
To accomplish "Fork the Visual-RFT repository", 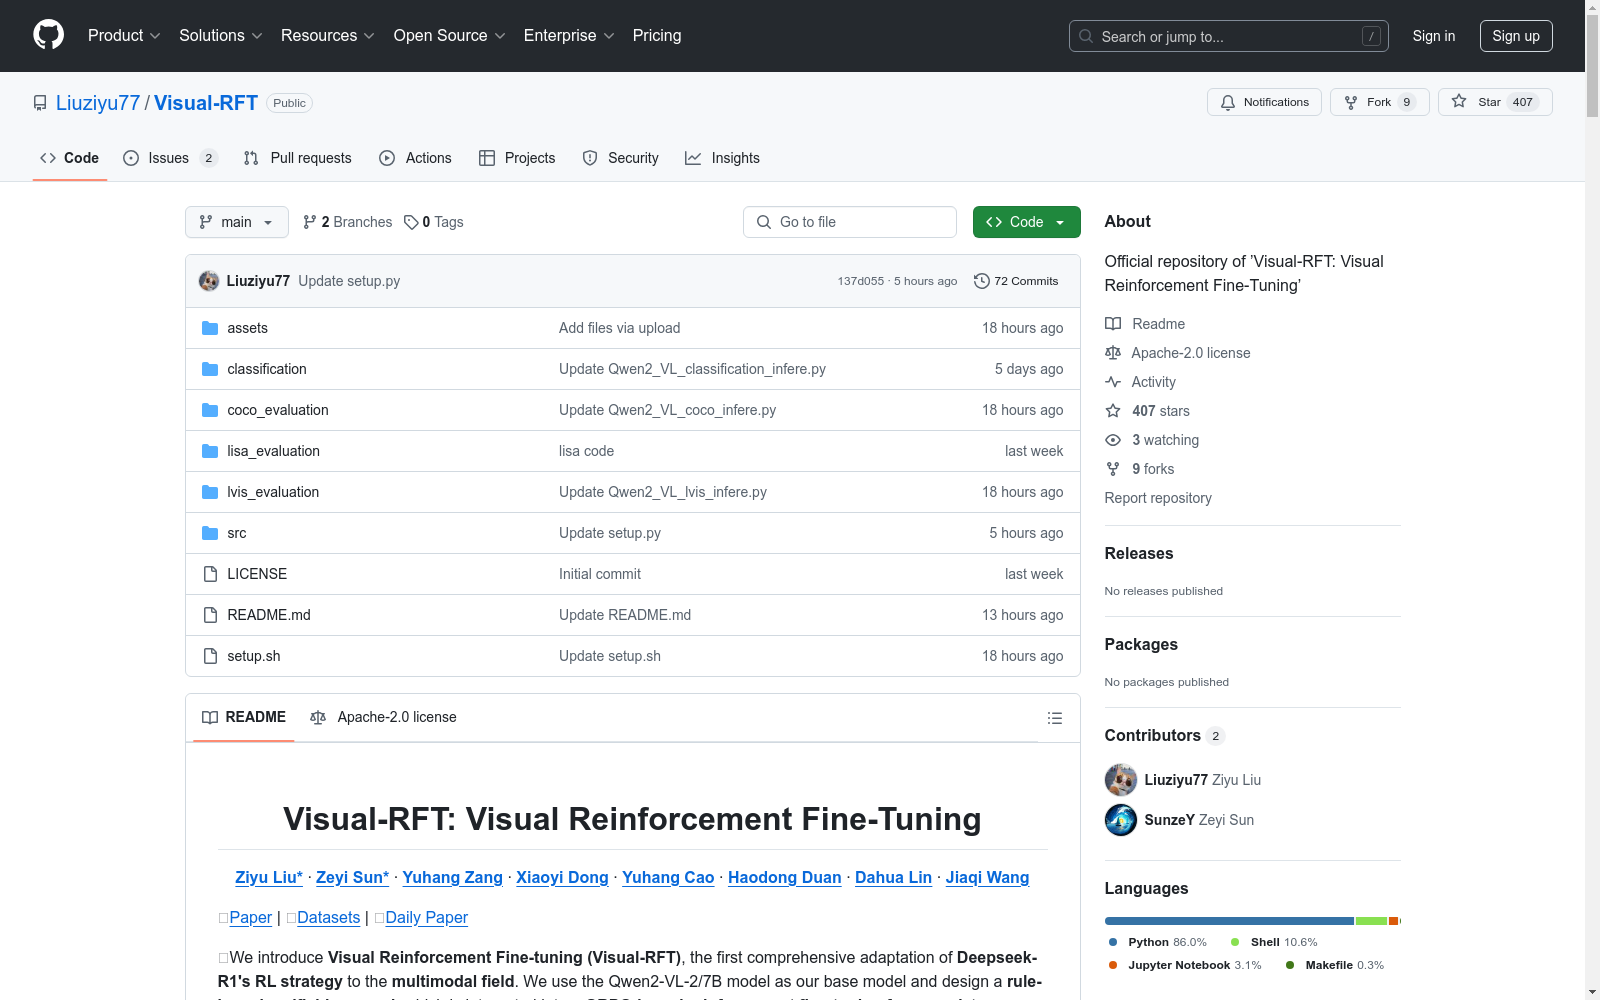I will pos(1380,102).
